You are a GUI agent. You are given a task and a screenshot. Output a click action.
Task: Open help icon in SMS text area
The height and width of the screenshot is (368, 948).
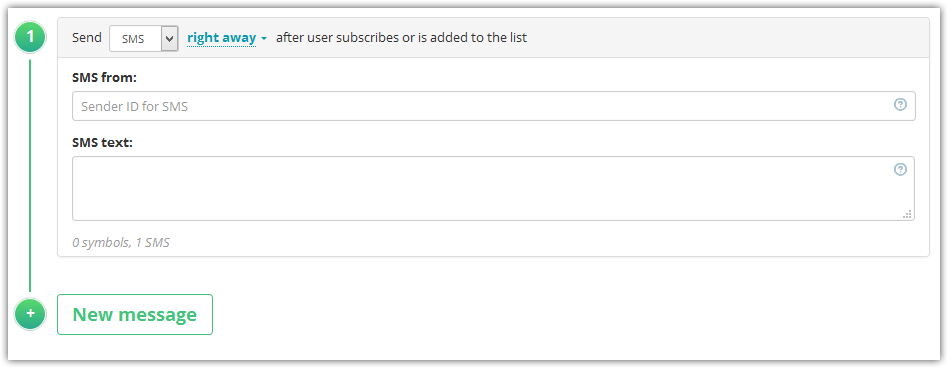[900, 169]
